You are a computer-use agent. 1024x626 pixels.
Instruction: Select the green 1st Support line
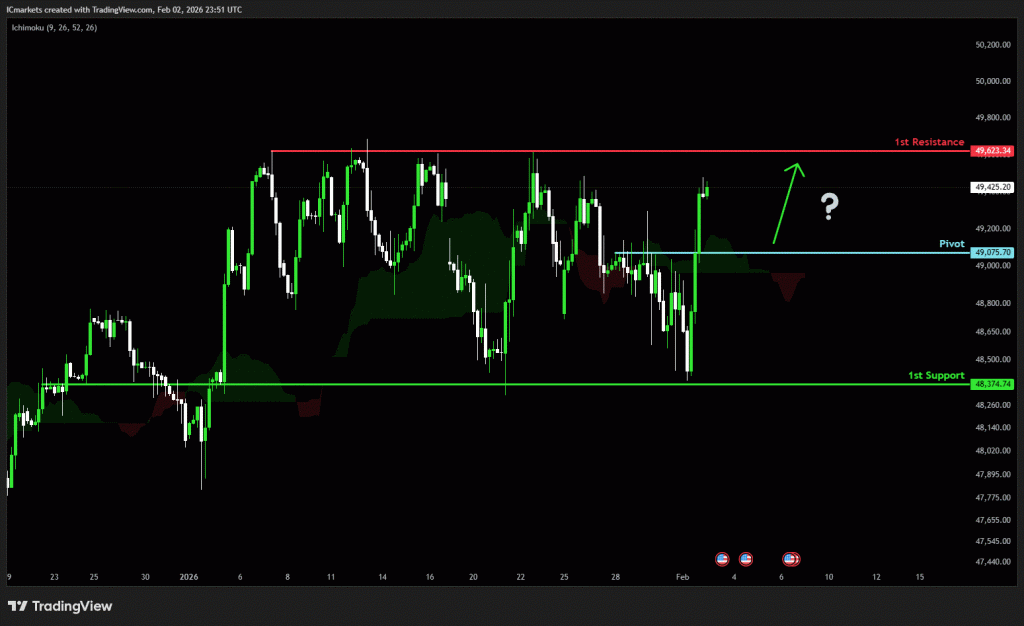[500, 384]
